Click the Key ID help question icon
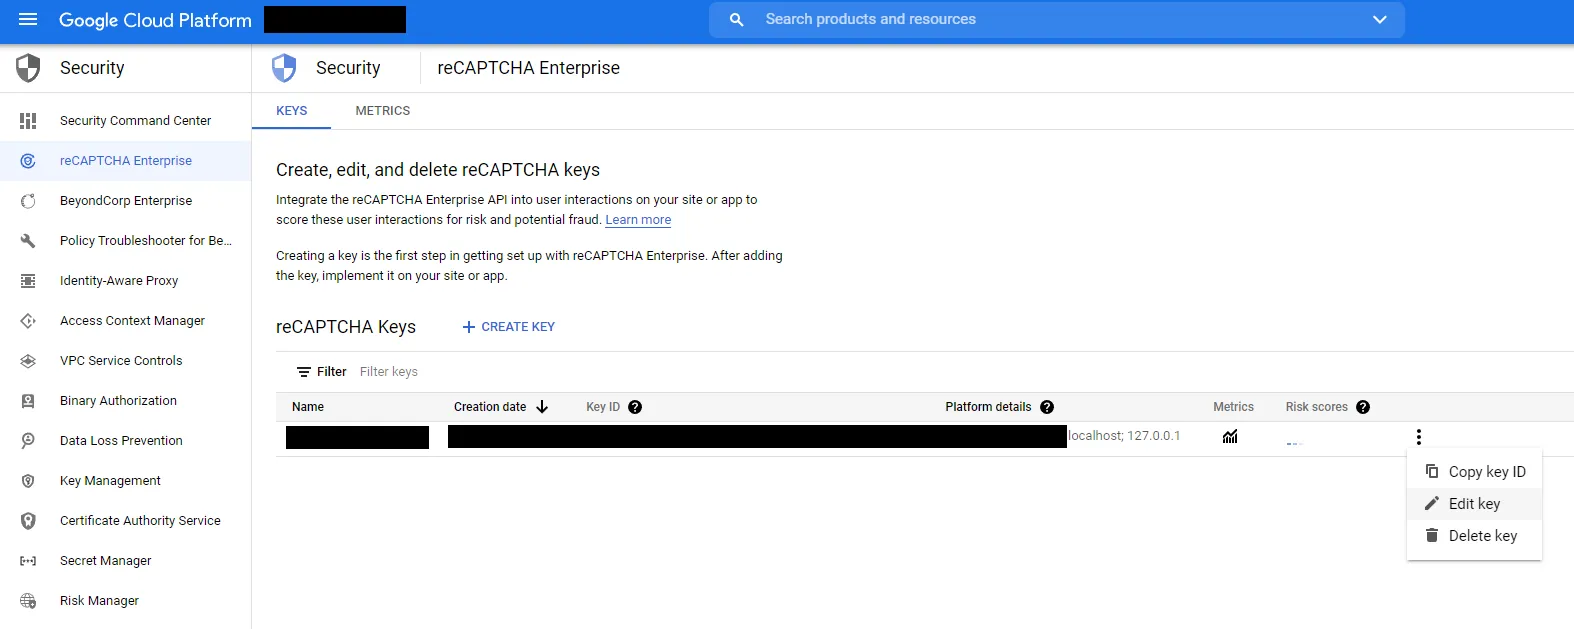This screenshot has width=1574, height=629. click(x=635, y=407)
